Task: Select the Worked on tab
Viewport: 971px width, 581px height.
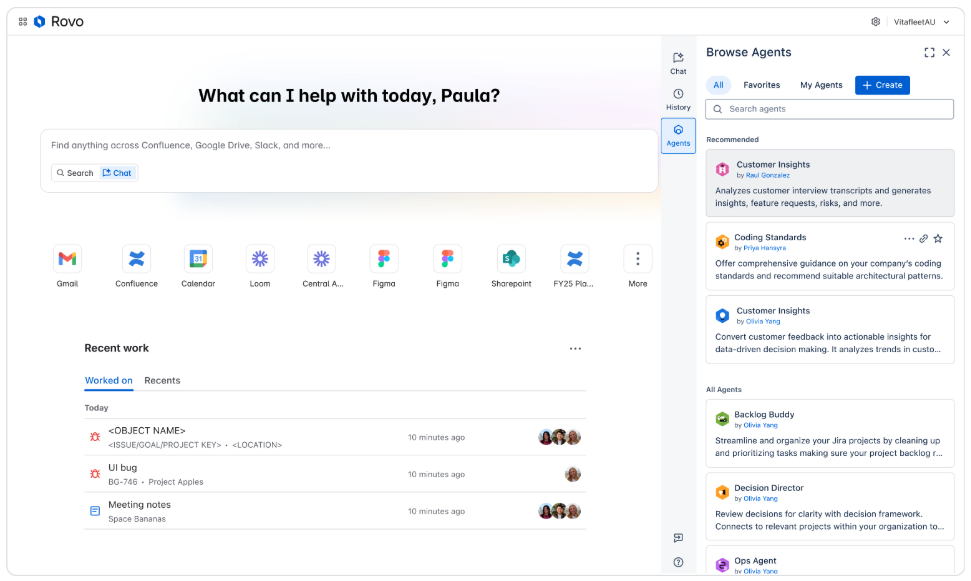Action: pyautogui.click(x=108, y=380)
